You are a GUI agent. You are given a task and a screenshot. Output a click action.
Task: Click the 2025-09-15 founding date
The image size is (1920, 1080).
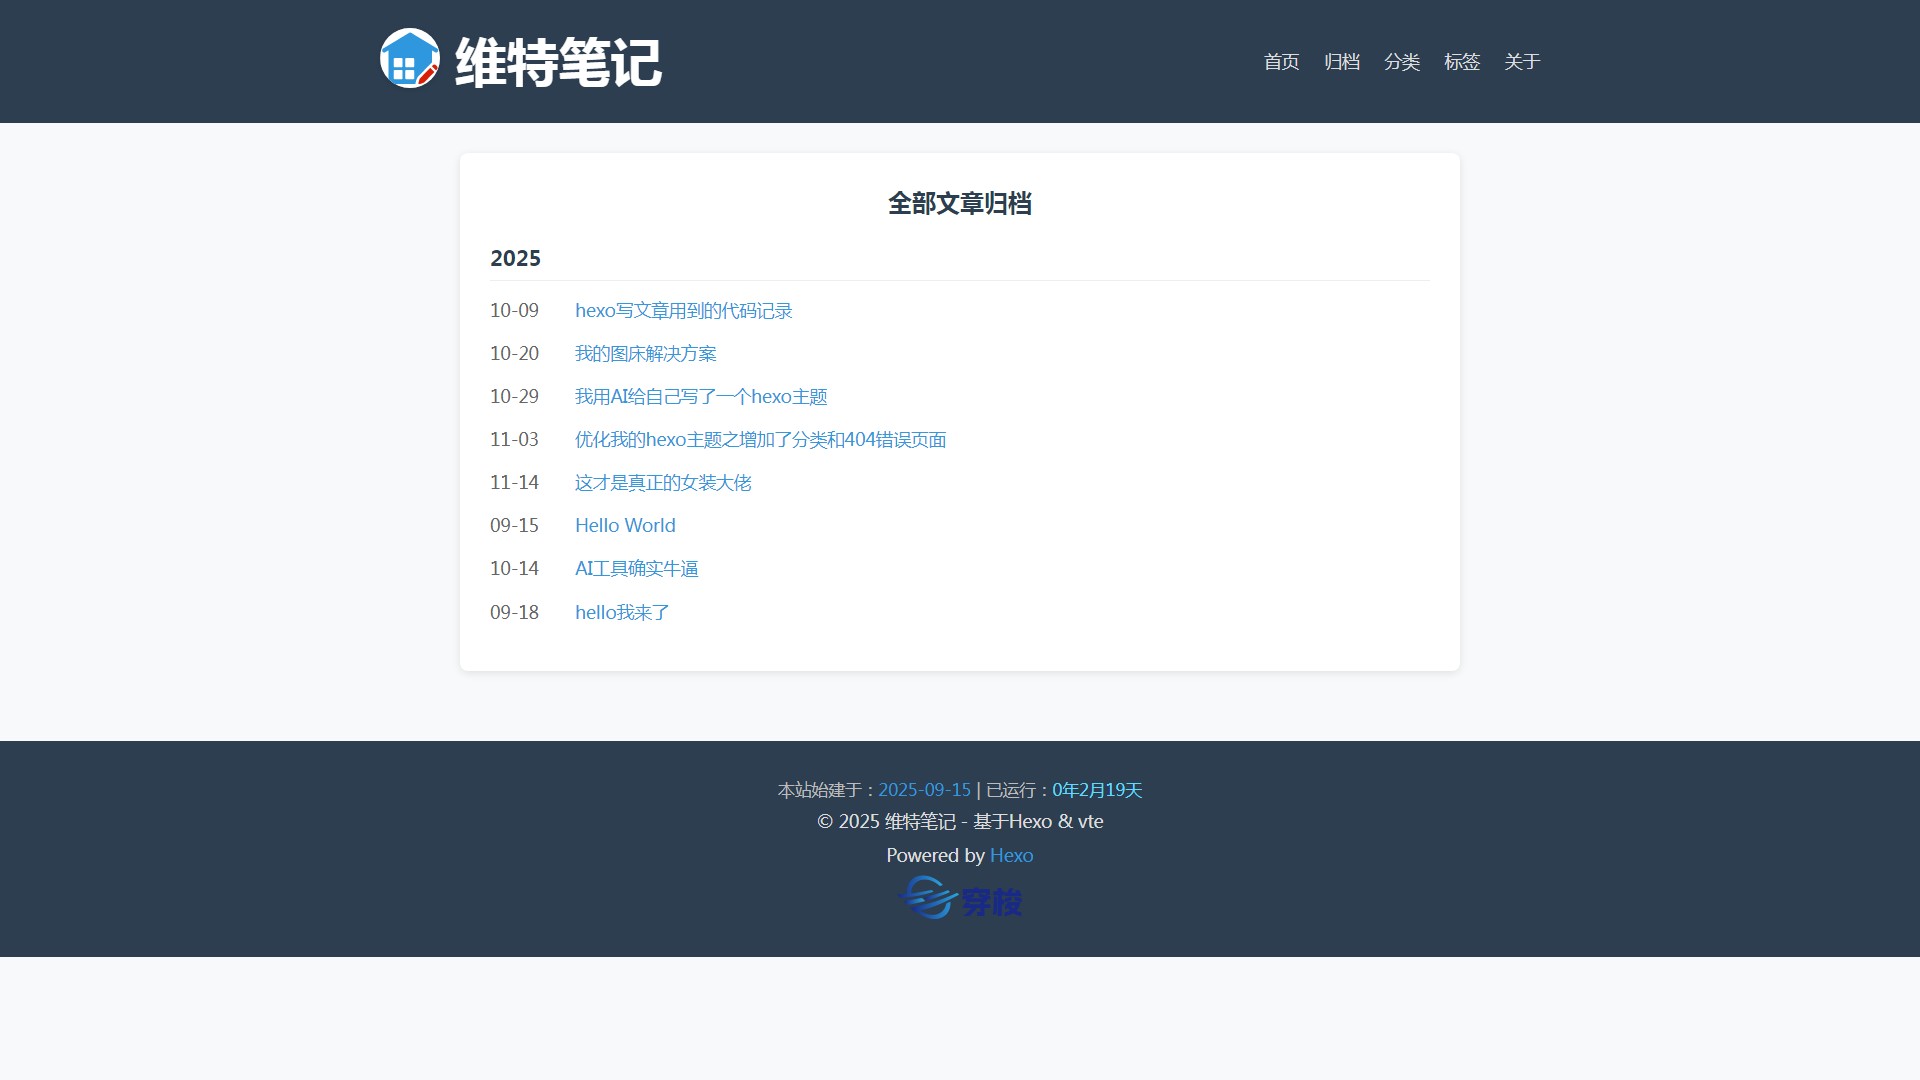[924, 790]
